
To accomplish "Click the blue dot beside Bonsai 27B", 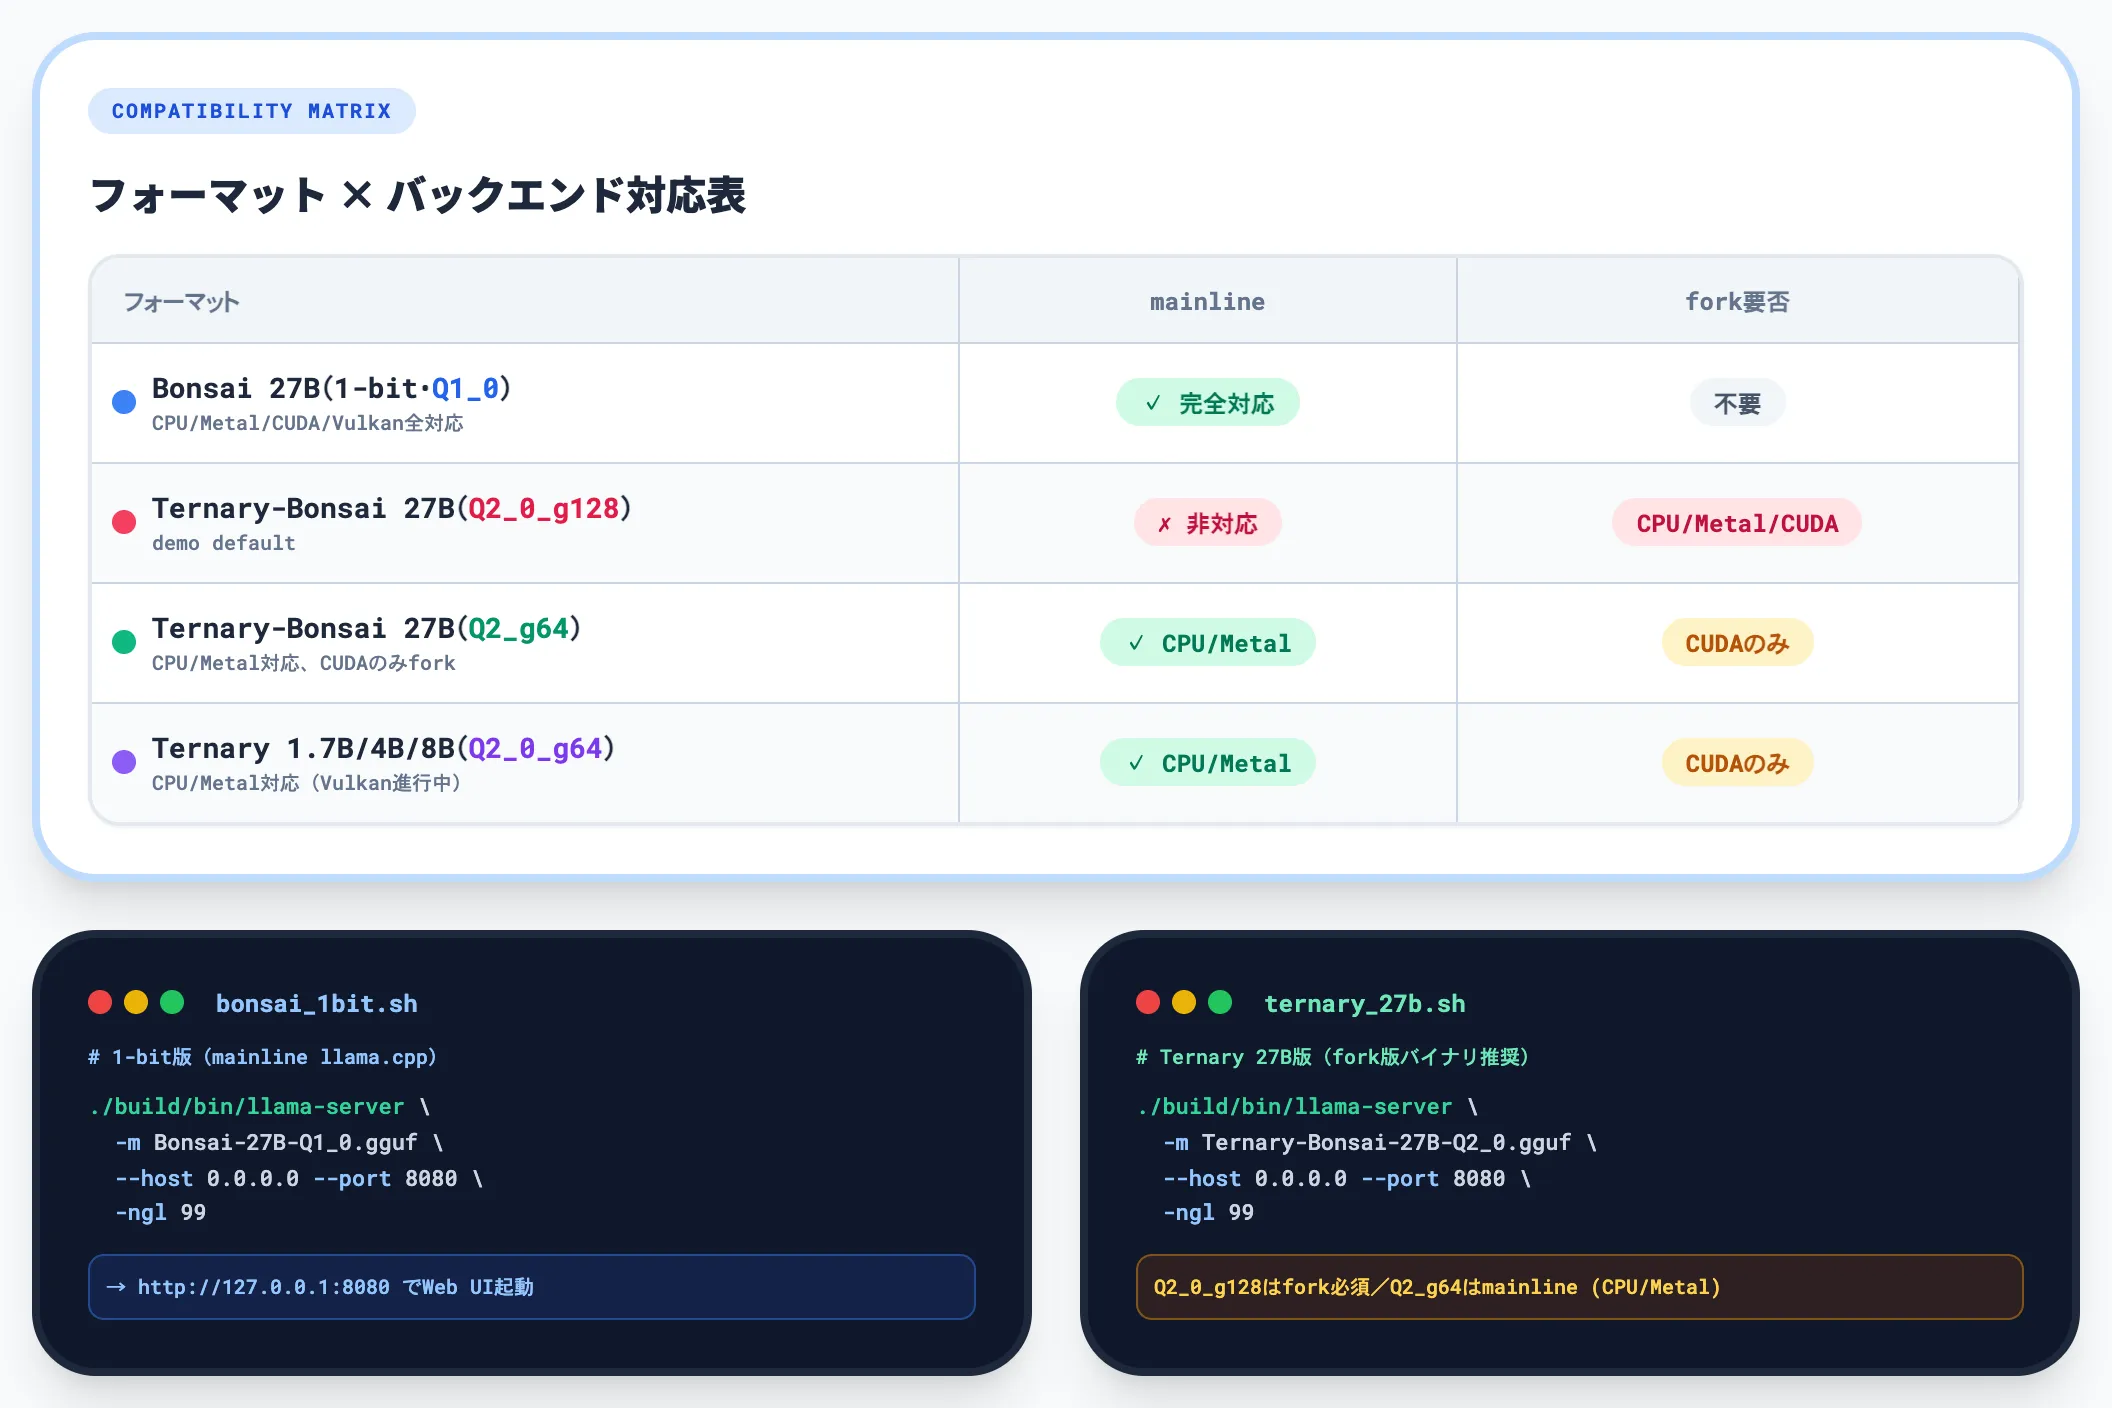I will click(124, 402).
